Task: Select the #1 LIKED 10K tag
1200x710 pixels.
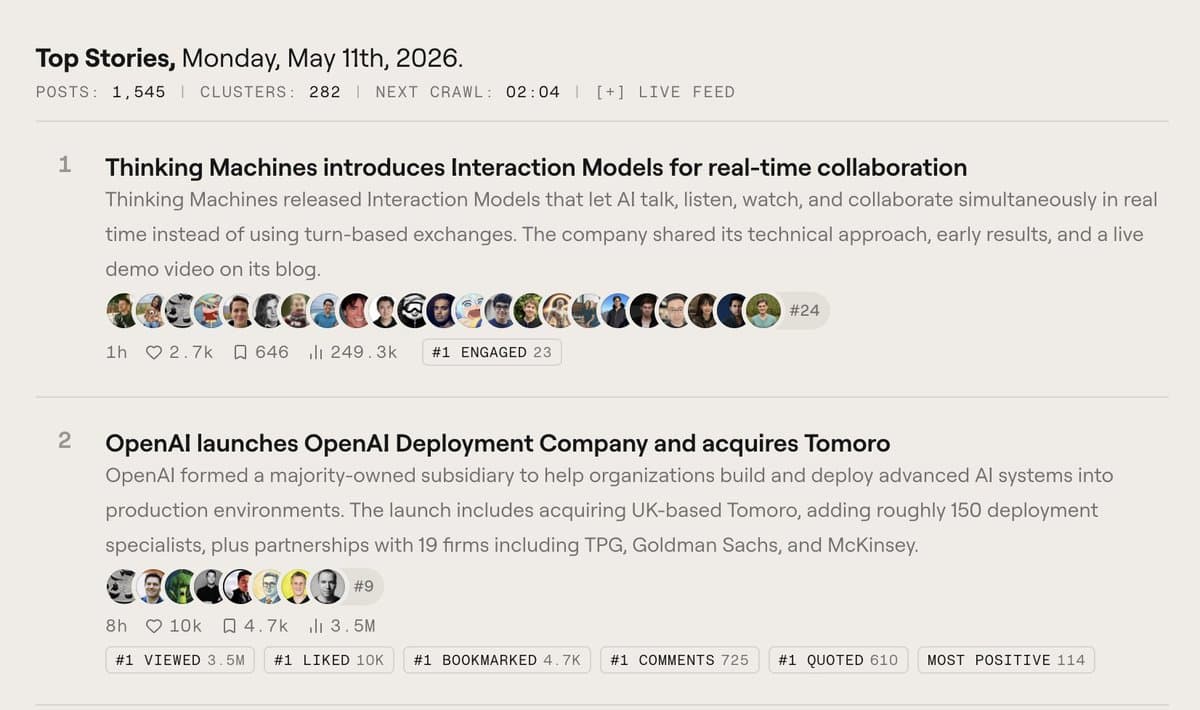Action: click(329, 660)
